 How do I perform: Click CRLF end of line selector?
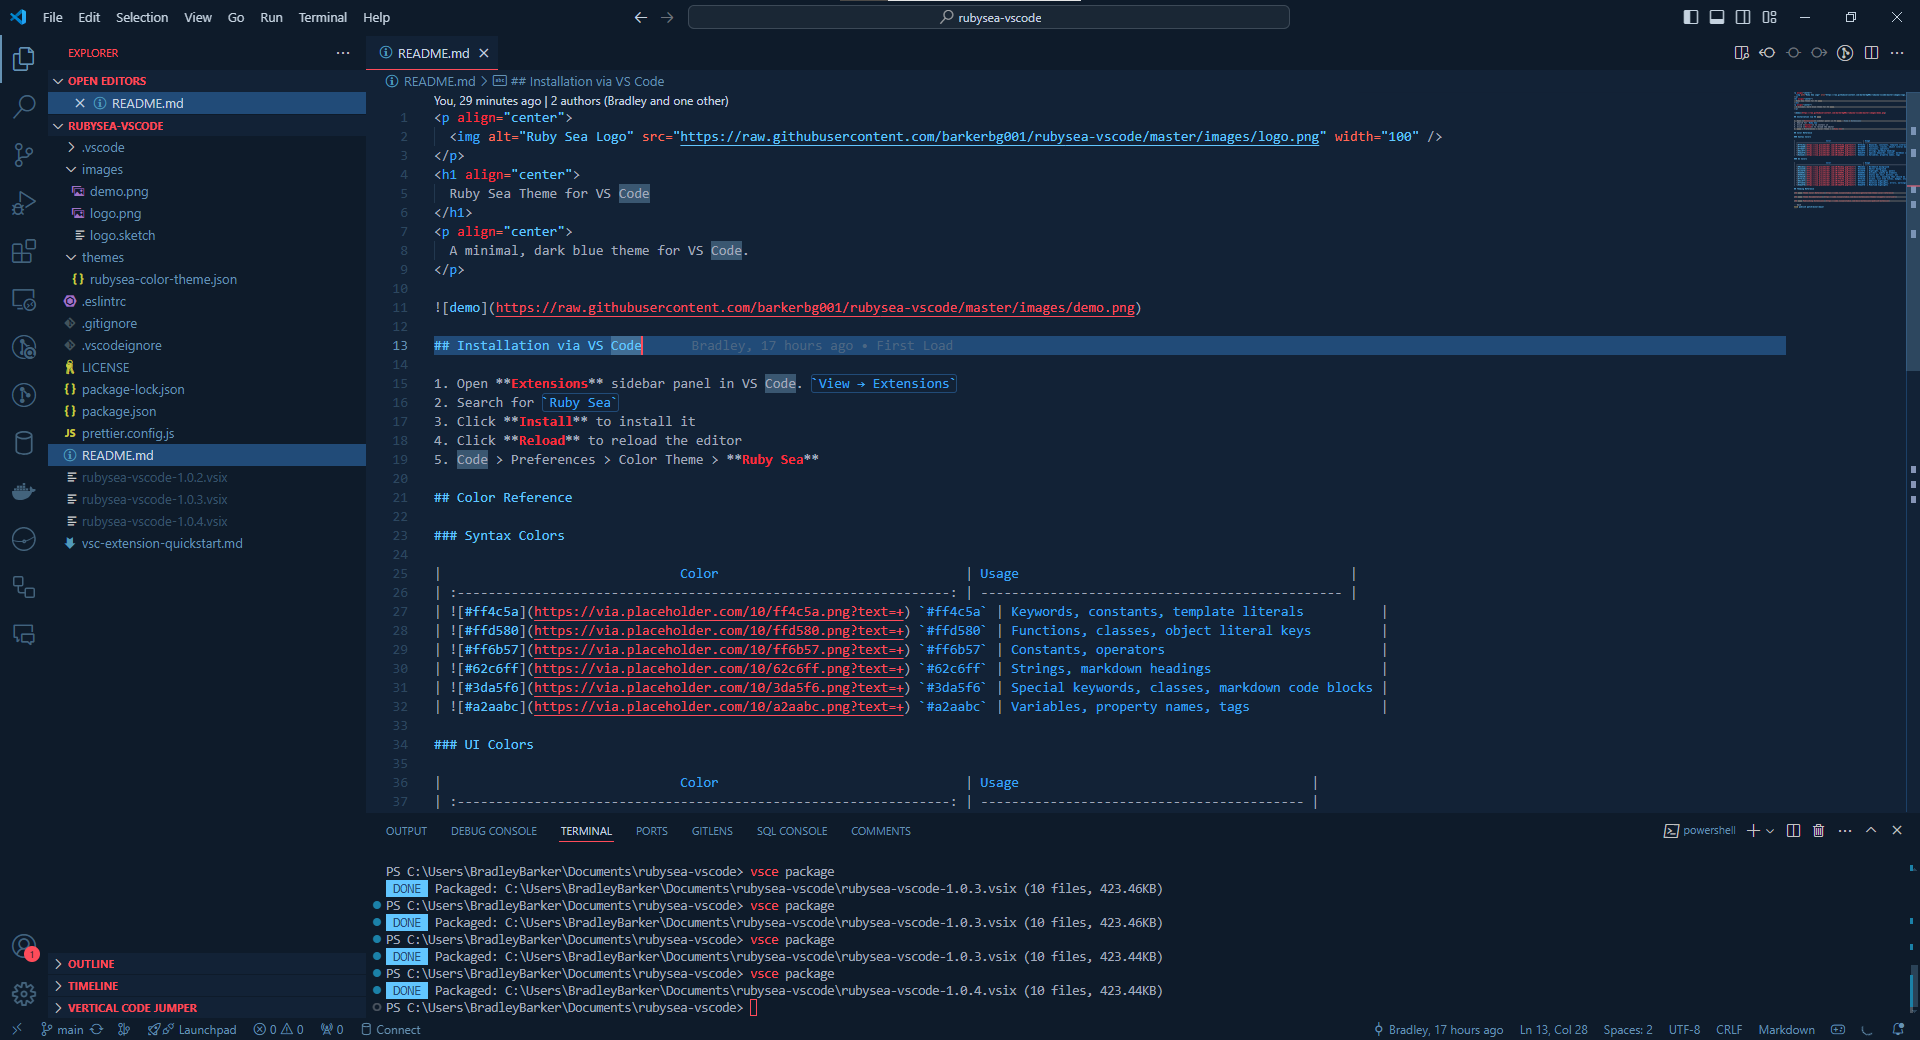(x=1729, y=1029)
